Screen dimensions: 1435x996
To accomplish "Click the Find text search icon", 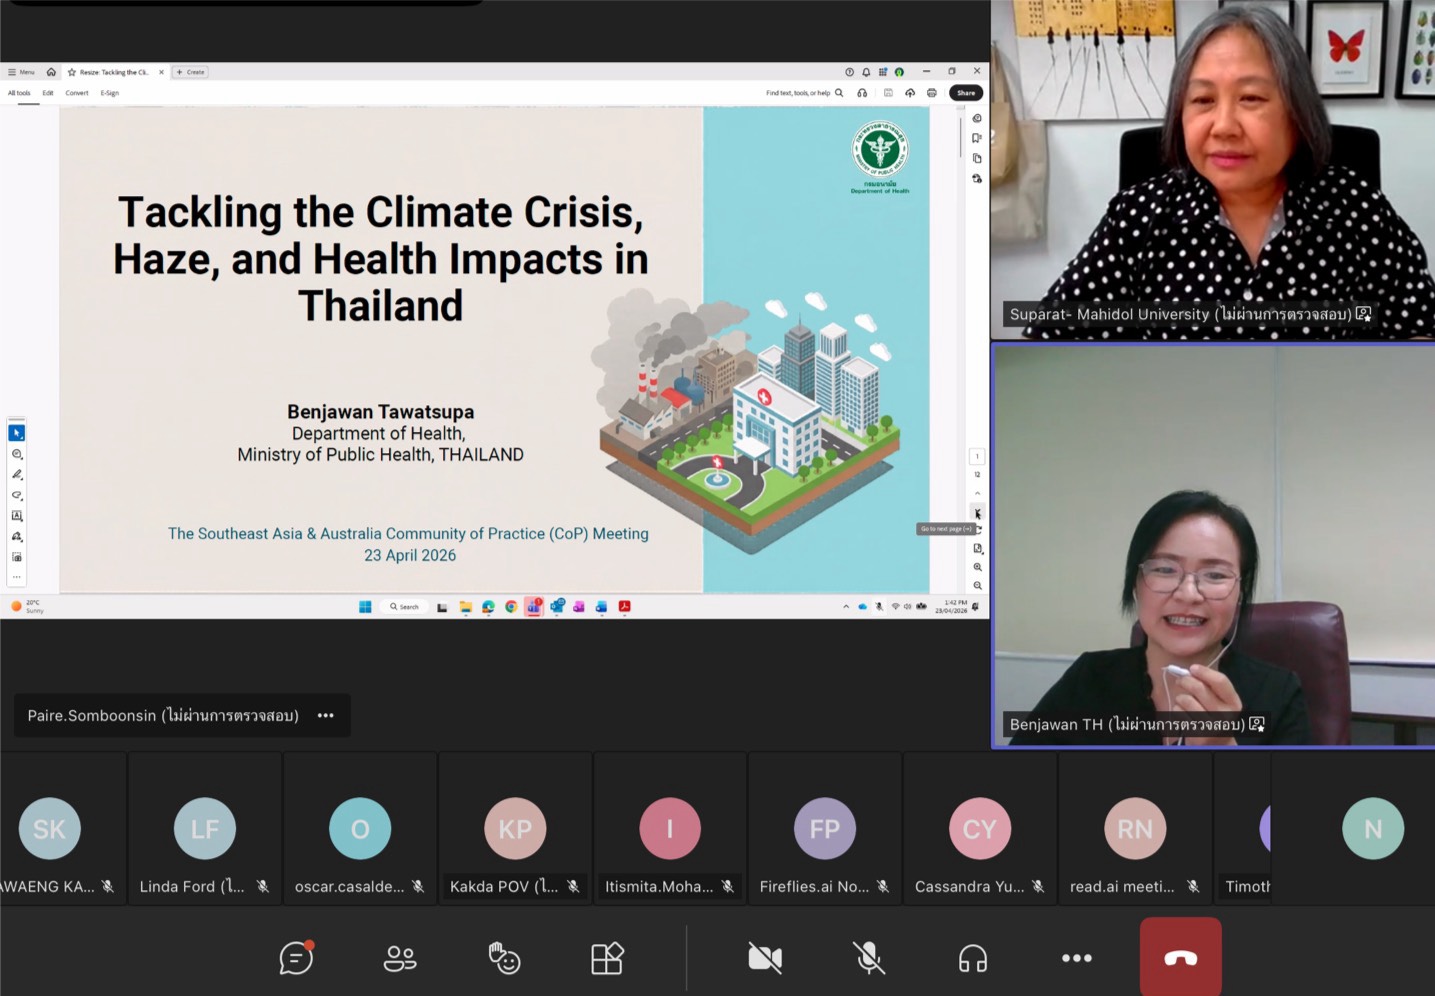I will (x=839, y=93).
